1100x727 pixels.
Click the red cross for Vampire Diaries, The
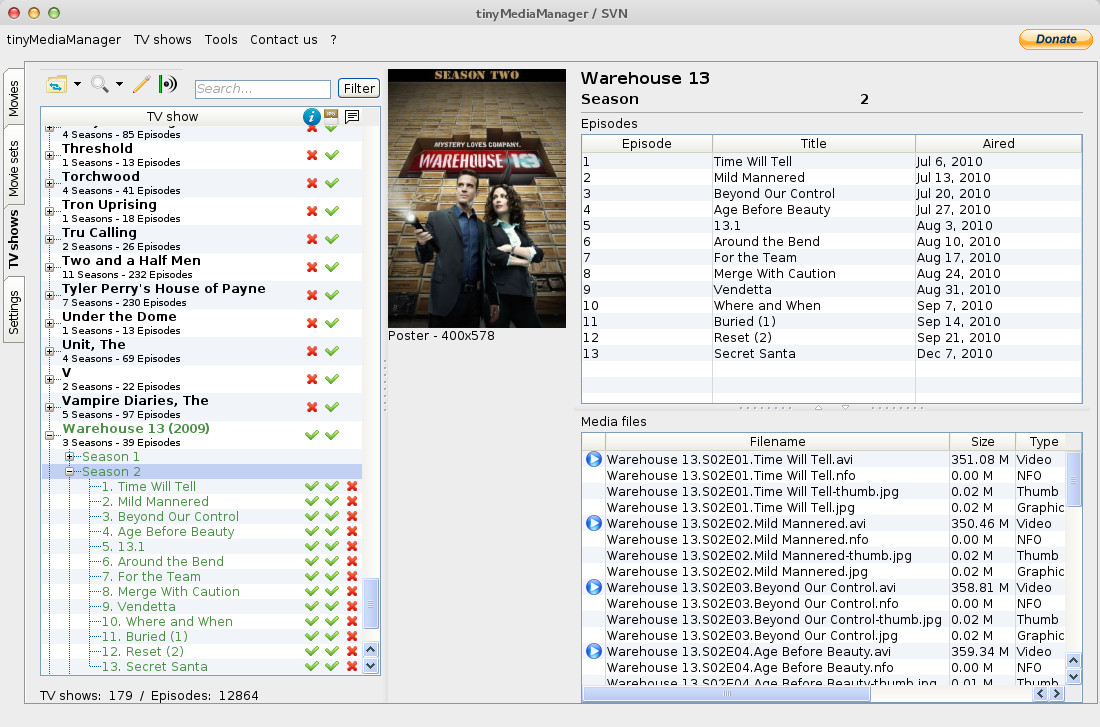[x=312, y=407]
